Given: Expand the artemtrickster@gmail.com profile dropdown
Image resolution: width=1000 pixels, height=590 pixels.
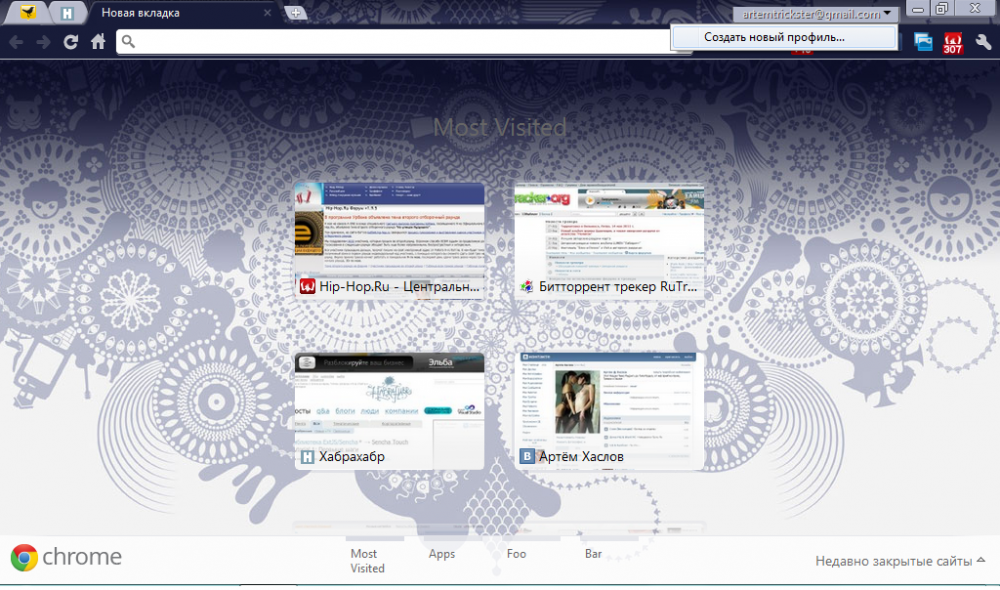Looking at the screenshot, I should tap(816, 13).
